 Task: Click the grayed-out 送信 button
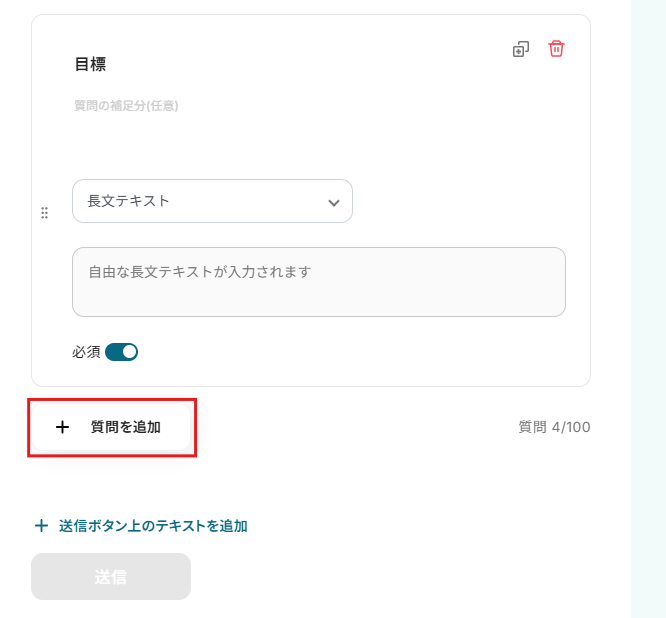[x=111, y=577]
